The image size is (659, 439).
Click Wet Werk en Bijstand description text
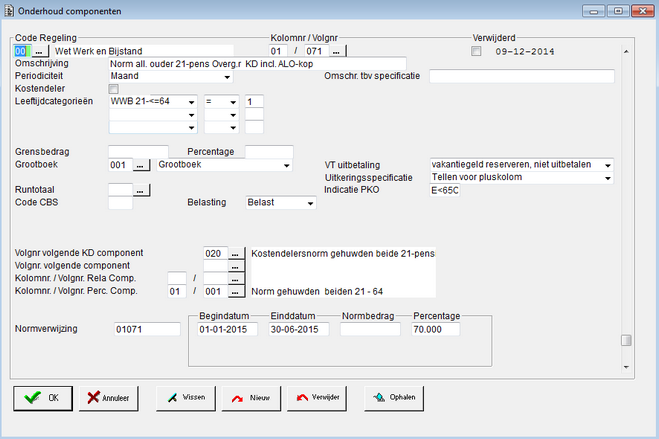coord(99,51)
